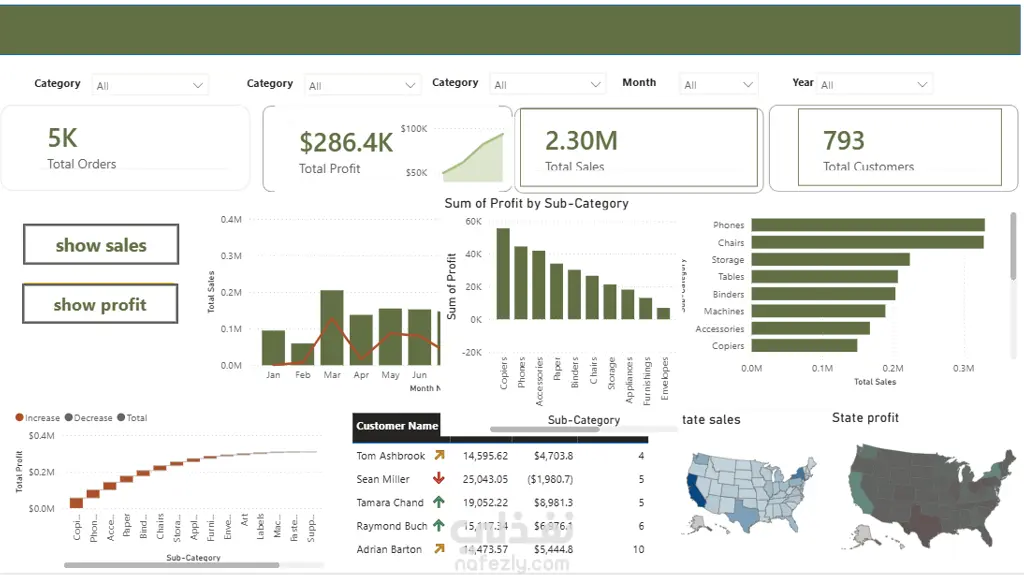The width and height of the screenshot is (1024, 575).
Task: Select the Copiers horizontal sales bar
Action: (805, 346)
